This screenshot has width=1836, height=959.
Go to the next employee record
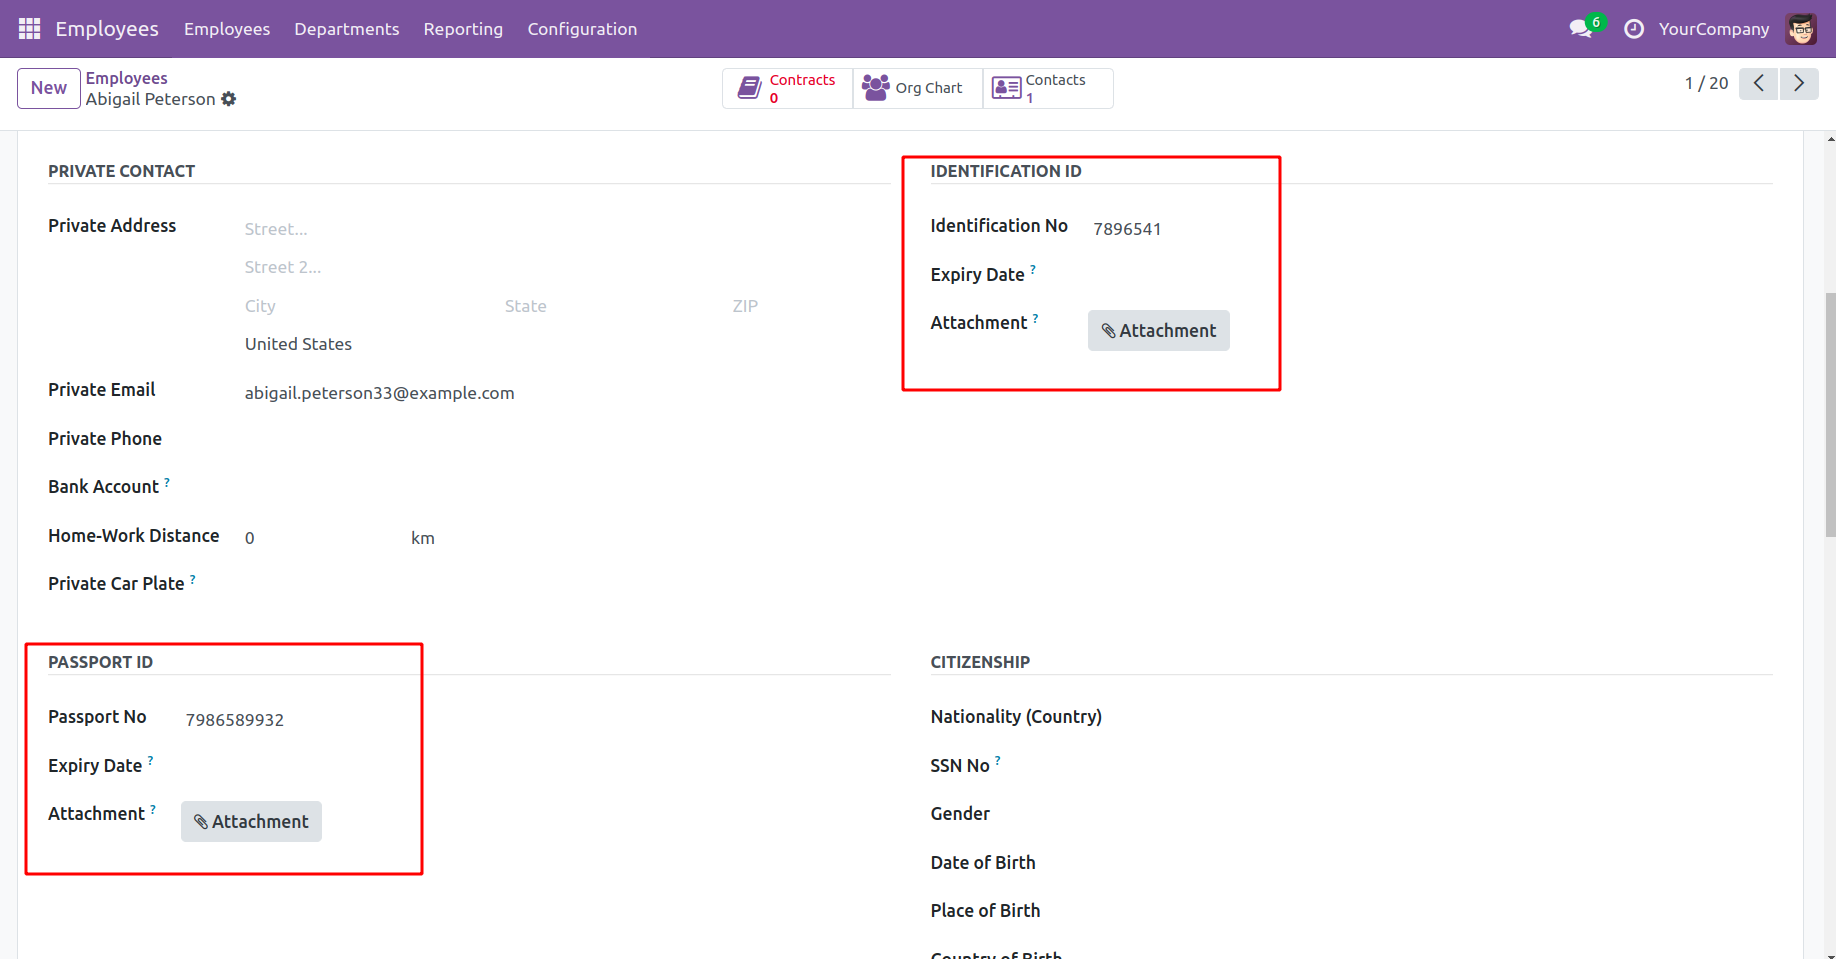click(x=1798, y=84)
